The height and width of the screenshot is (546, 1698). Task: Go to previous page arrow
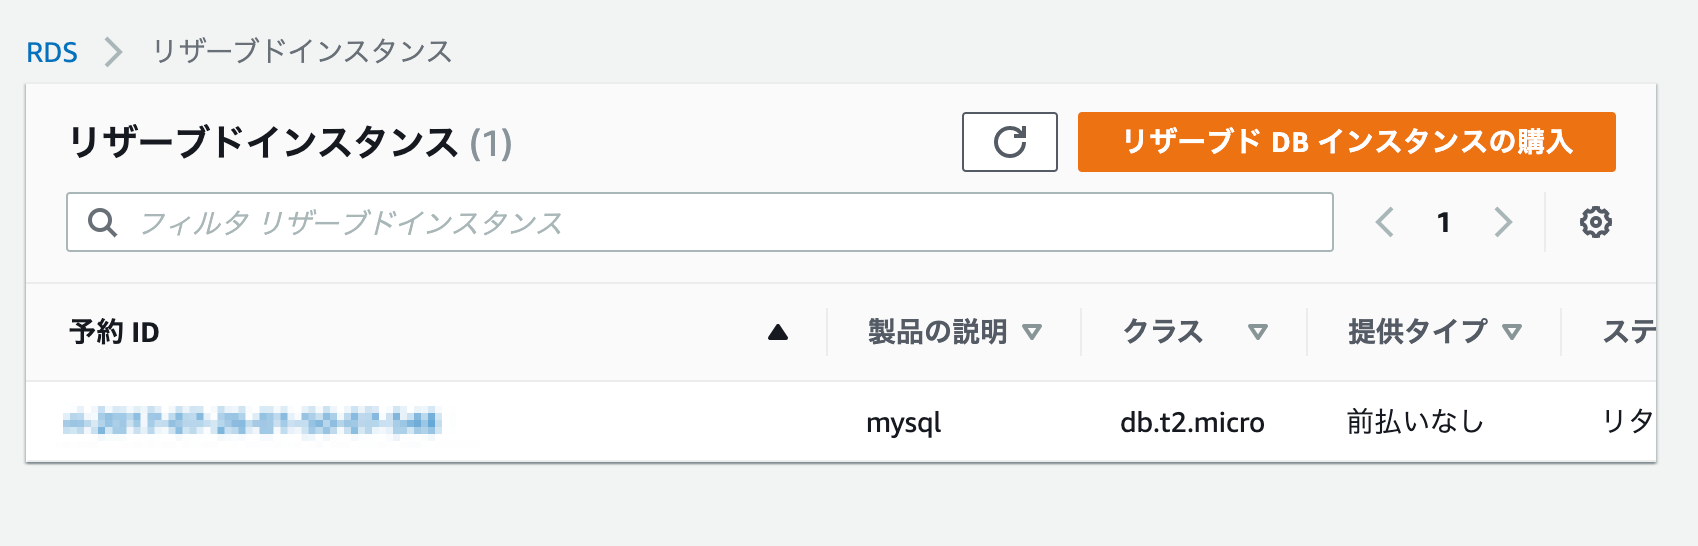(1385, 222)
